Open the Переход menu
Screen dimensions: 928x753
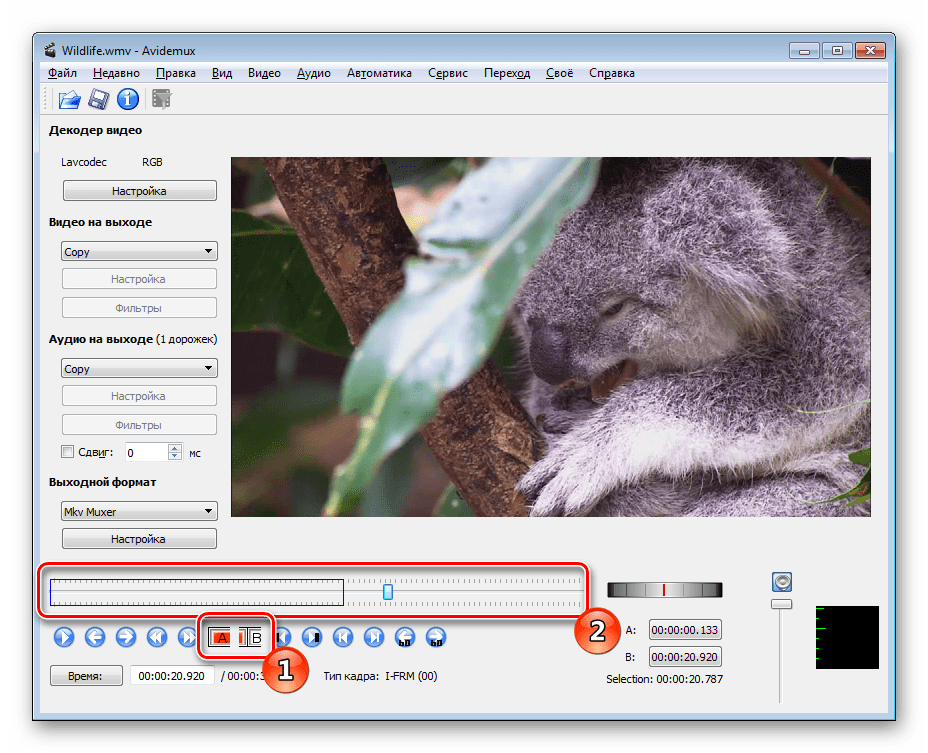pyautogui.click(x=507, y=73)
